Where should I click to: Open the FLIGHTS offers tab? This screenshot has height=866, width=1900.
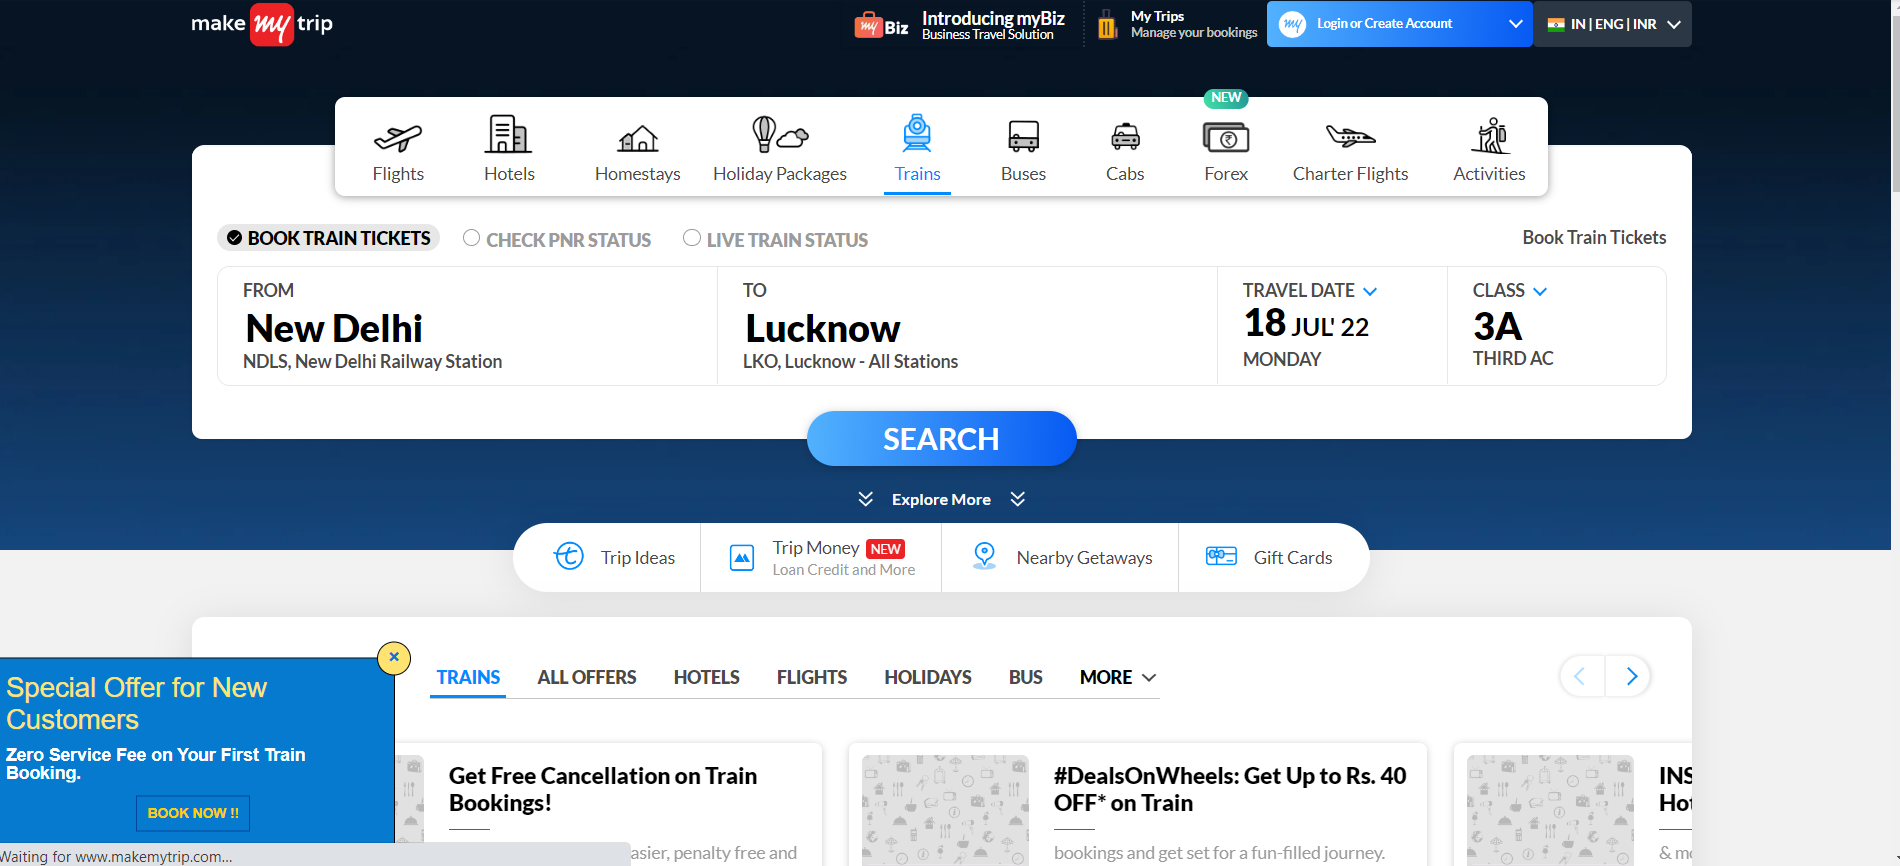click(x=812, y=677)
